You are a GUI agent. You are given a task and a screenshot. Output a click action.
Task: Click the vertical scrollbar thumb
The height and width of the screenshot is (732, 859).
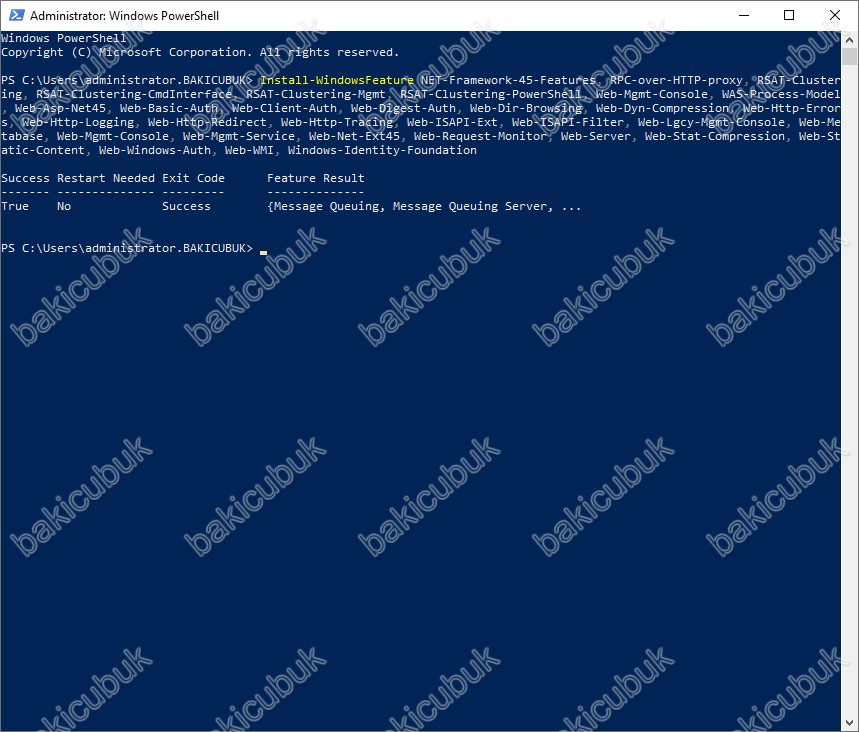point(849,56)
